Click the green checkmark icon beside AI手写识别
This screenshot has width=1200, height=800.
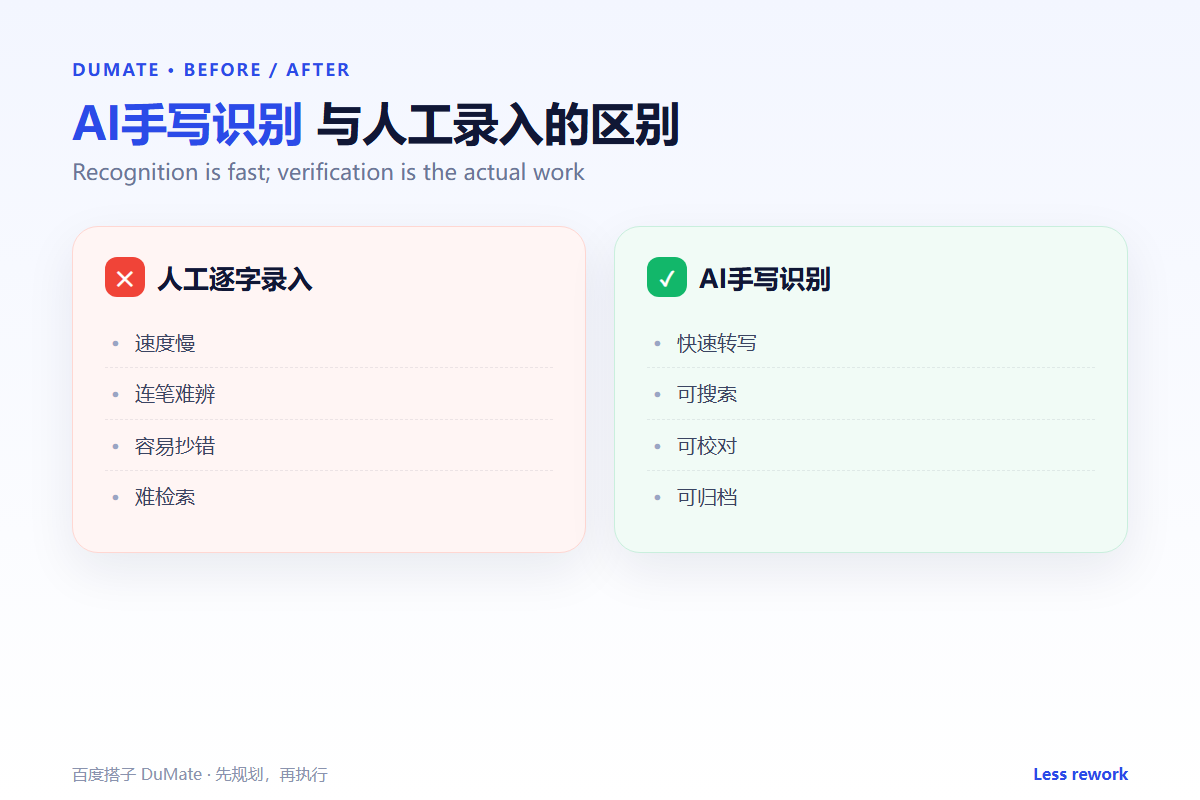[x=667, y=278]
